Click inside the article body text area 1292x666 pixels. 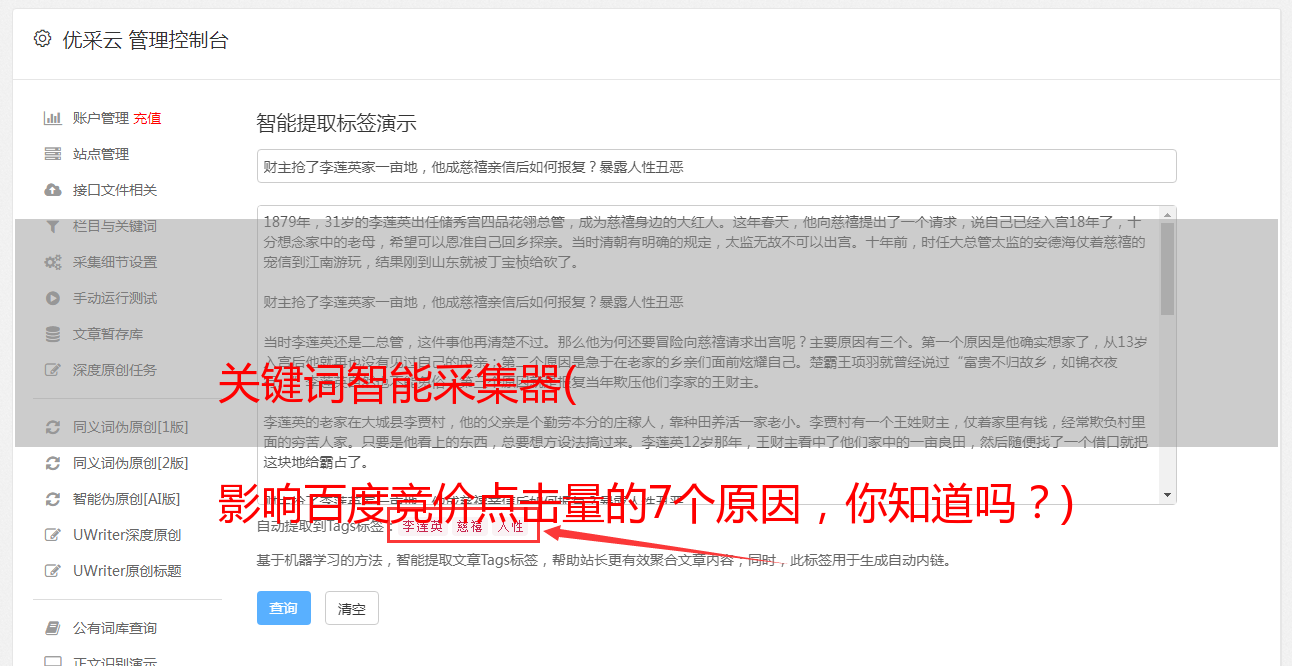click(708, 355)
